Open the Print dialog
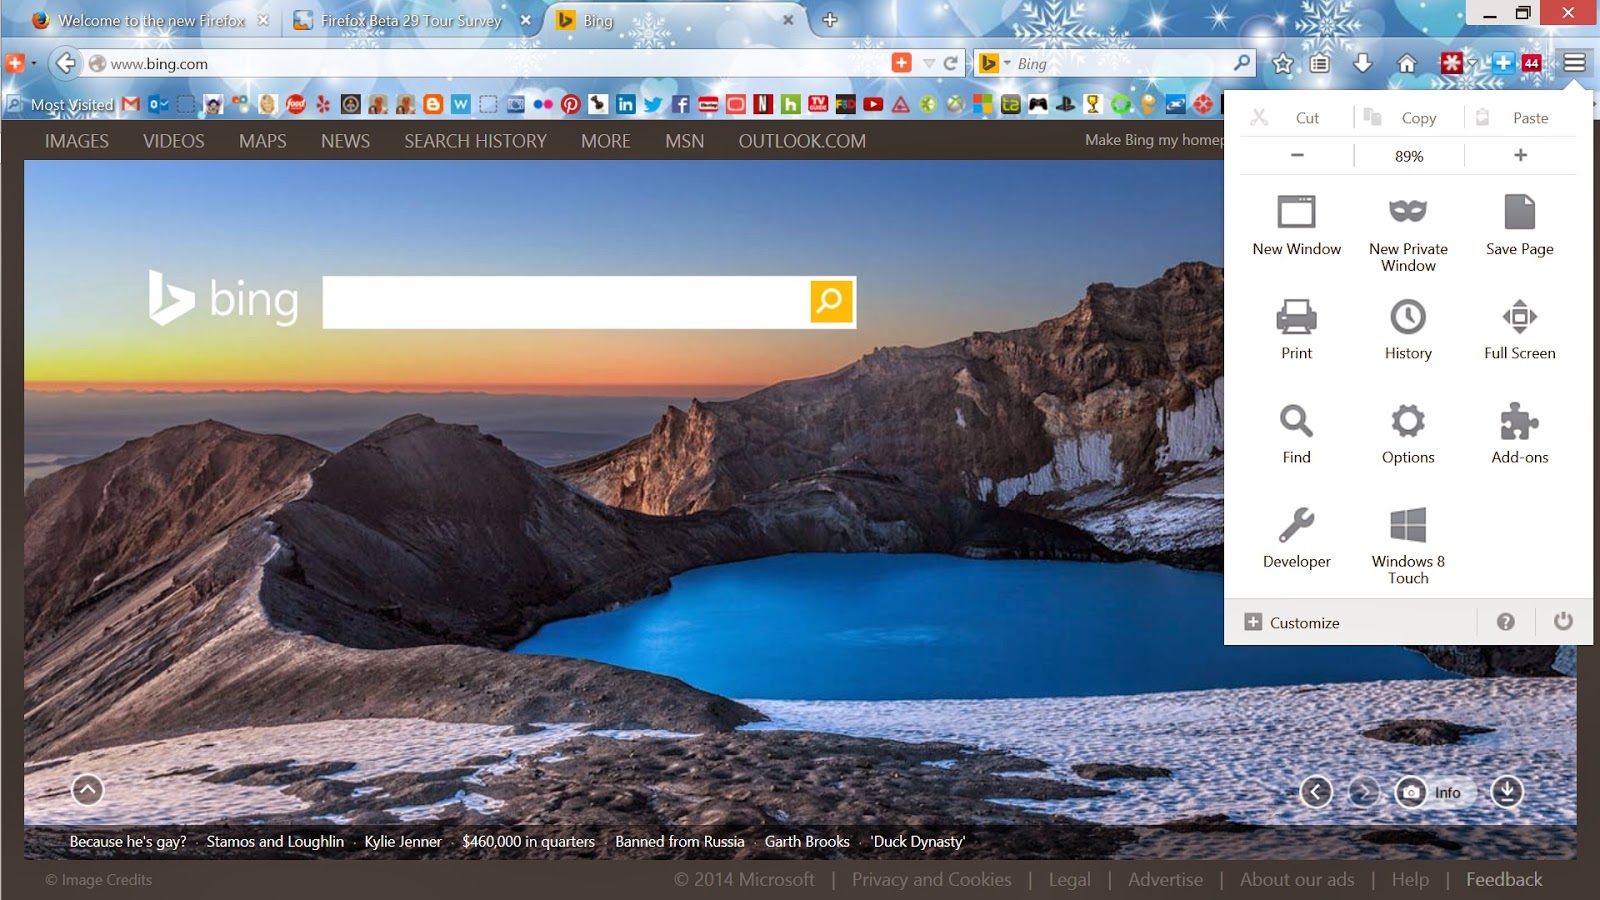This screenshot has width=1600, height=900. 1296,325
